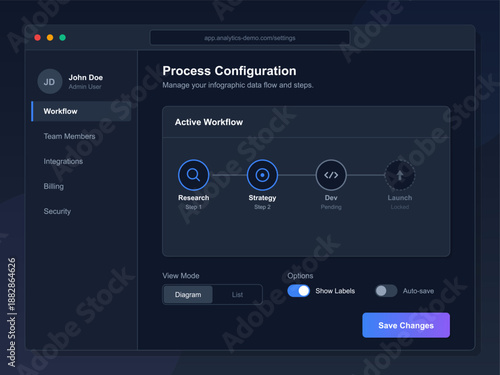The height and width of the screenshot is (375, 500).
Task: Select the Dev step code icon
Action: (x=331, y=175)
